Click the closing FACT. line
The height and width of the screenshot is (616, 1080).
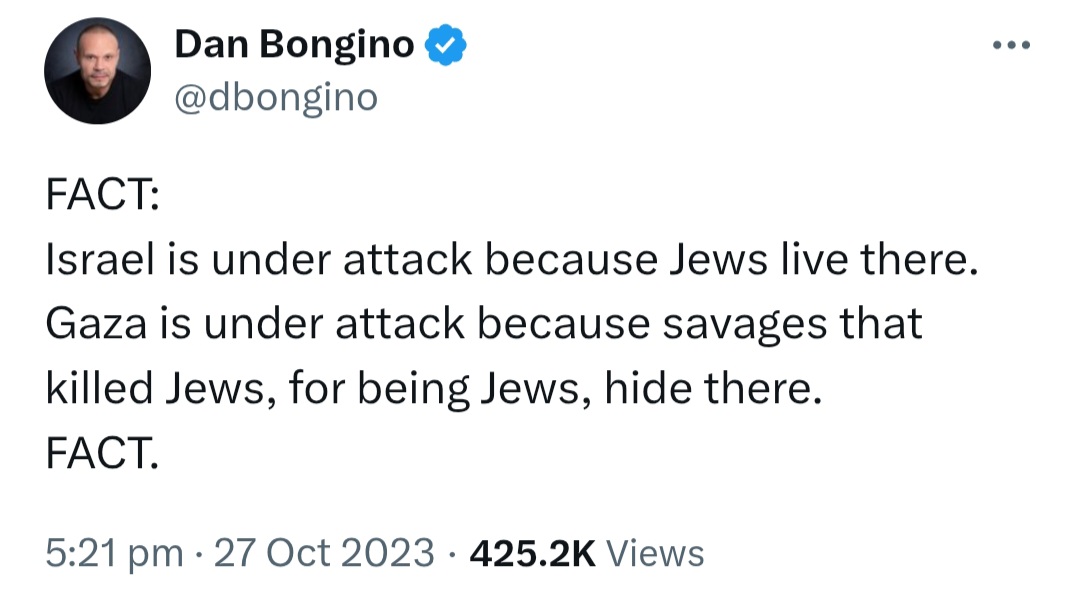coord(102,453)
